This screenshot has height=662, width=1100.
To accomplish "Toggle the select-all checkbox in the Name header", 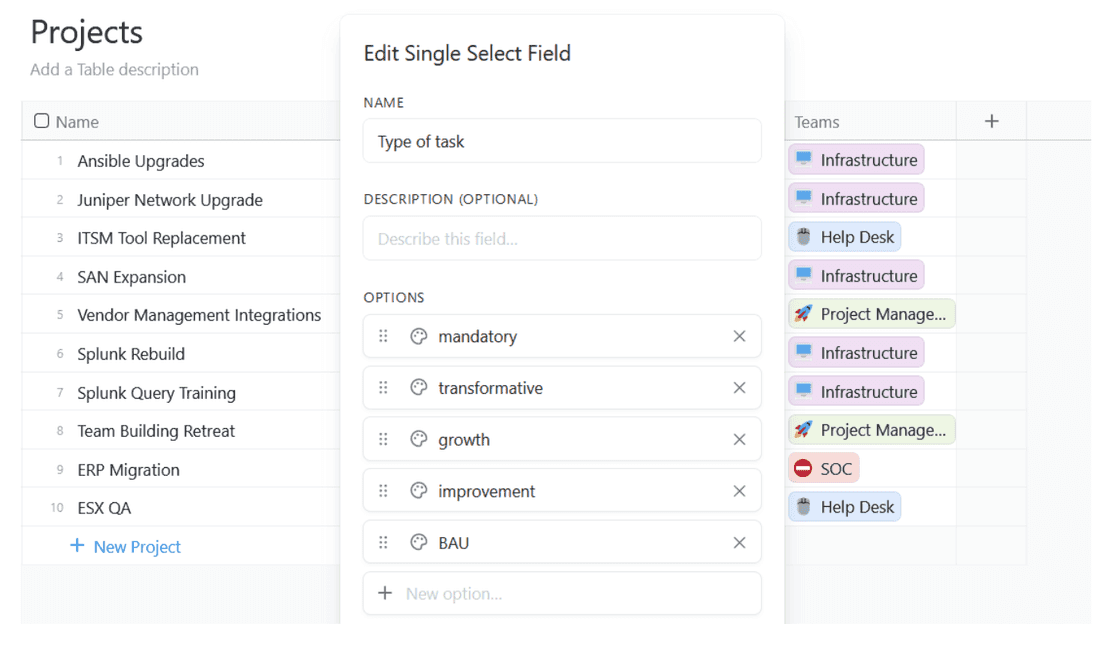I will point(41,120).
